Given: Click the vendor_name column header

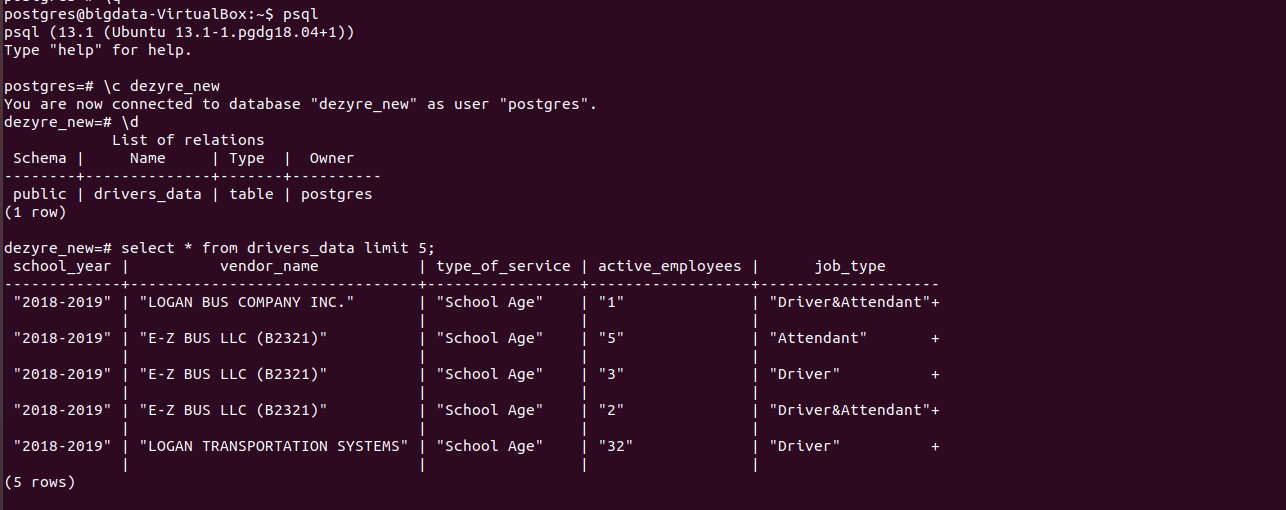Looking at the screenshot, I should pyautogui.click(x=269, y=266).
